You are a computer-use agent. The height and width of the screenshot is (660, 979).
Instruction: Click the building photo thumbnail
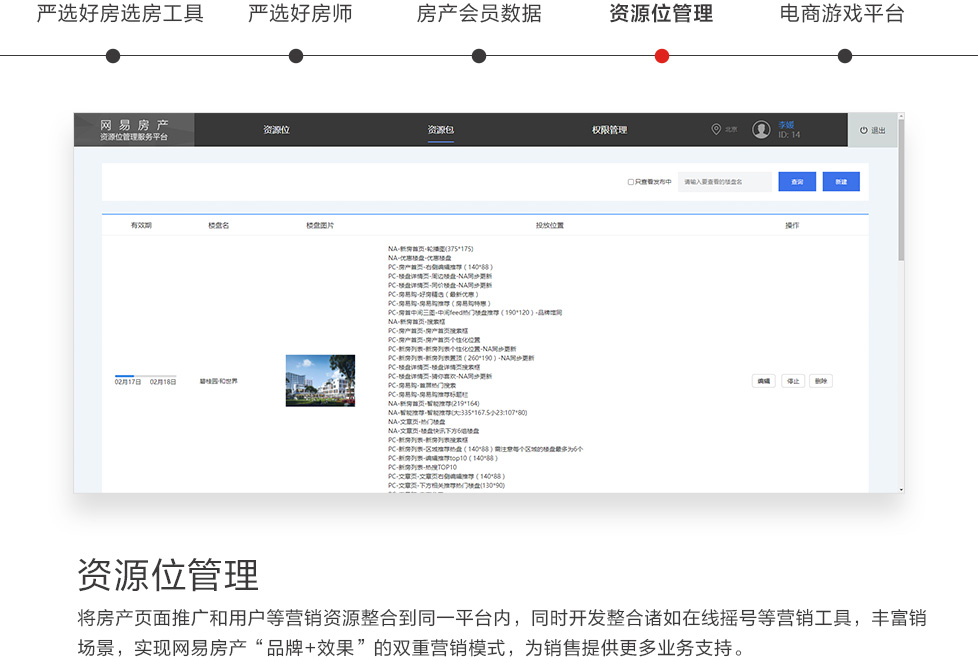point(320,381)
